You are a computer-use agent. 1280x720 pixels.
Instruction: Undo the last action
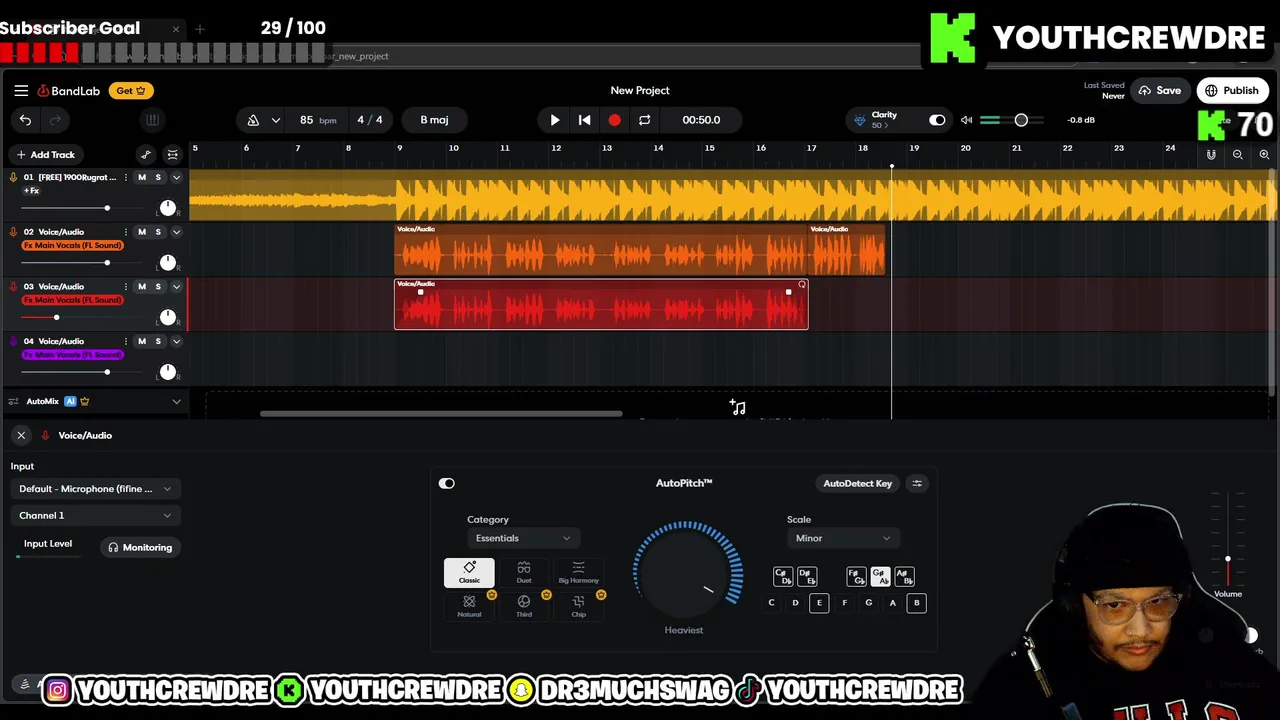click(x=25, y=120)
